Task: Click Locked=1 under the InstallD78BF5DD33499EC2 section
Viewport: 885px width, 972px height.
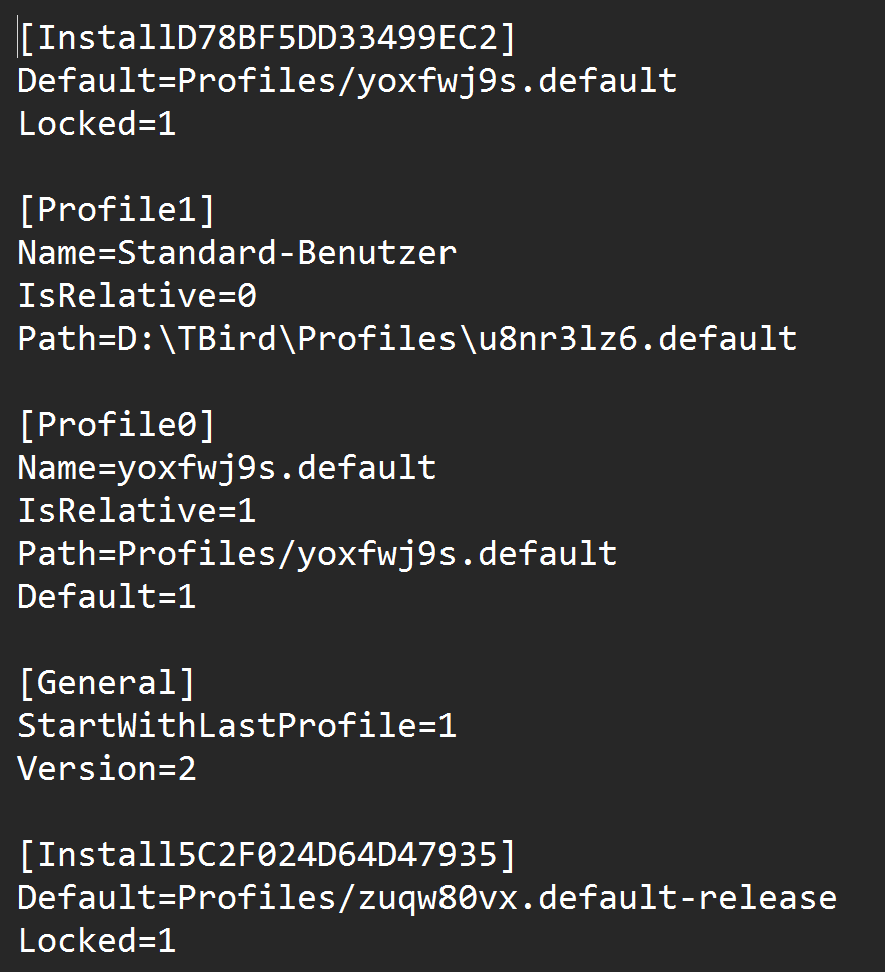Action: click(x=97, y=124)
